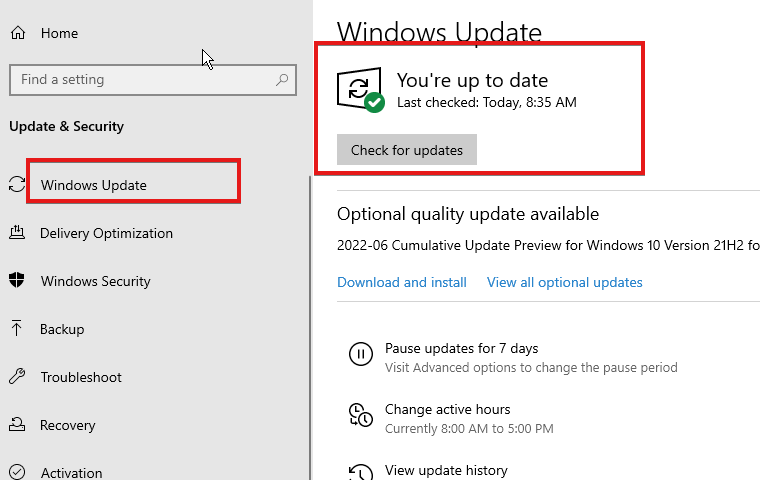Click the Find a setting search box
Viewport: 760px width, 480px height.
point(153,80)
